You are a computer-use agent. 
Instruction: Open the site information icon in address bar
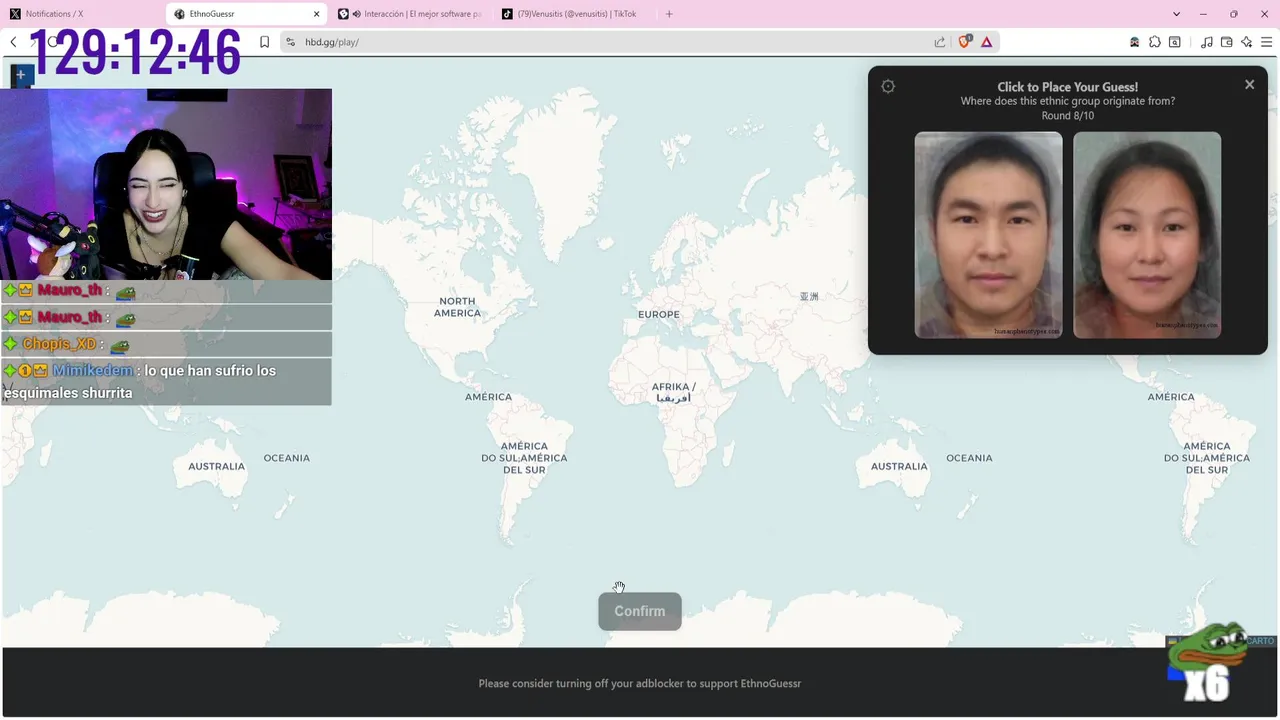pos(290,42)
